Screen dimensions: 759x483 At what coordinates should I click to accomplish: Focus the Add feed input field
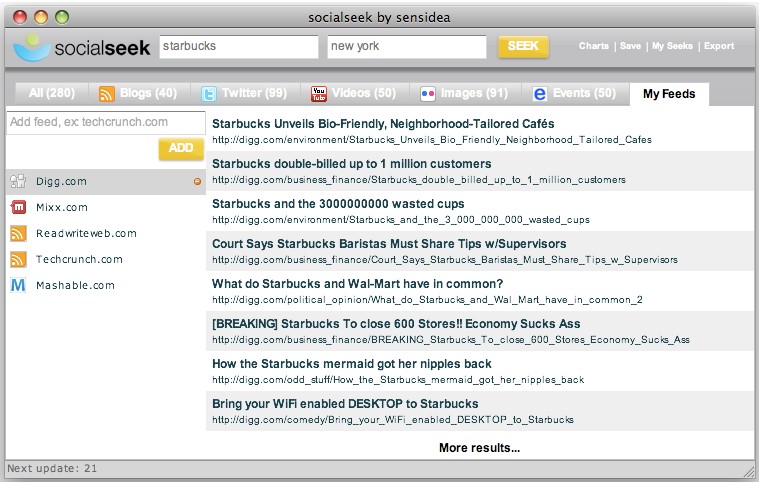(x=106, y=122)
